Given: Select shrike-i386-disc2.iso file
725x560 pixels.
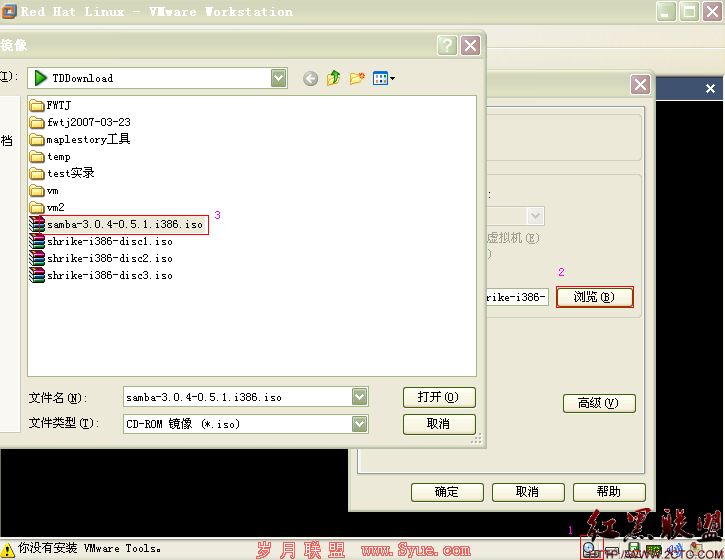Looking at the screenshot, I should point(101,258).
